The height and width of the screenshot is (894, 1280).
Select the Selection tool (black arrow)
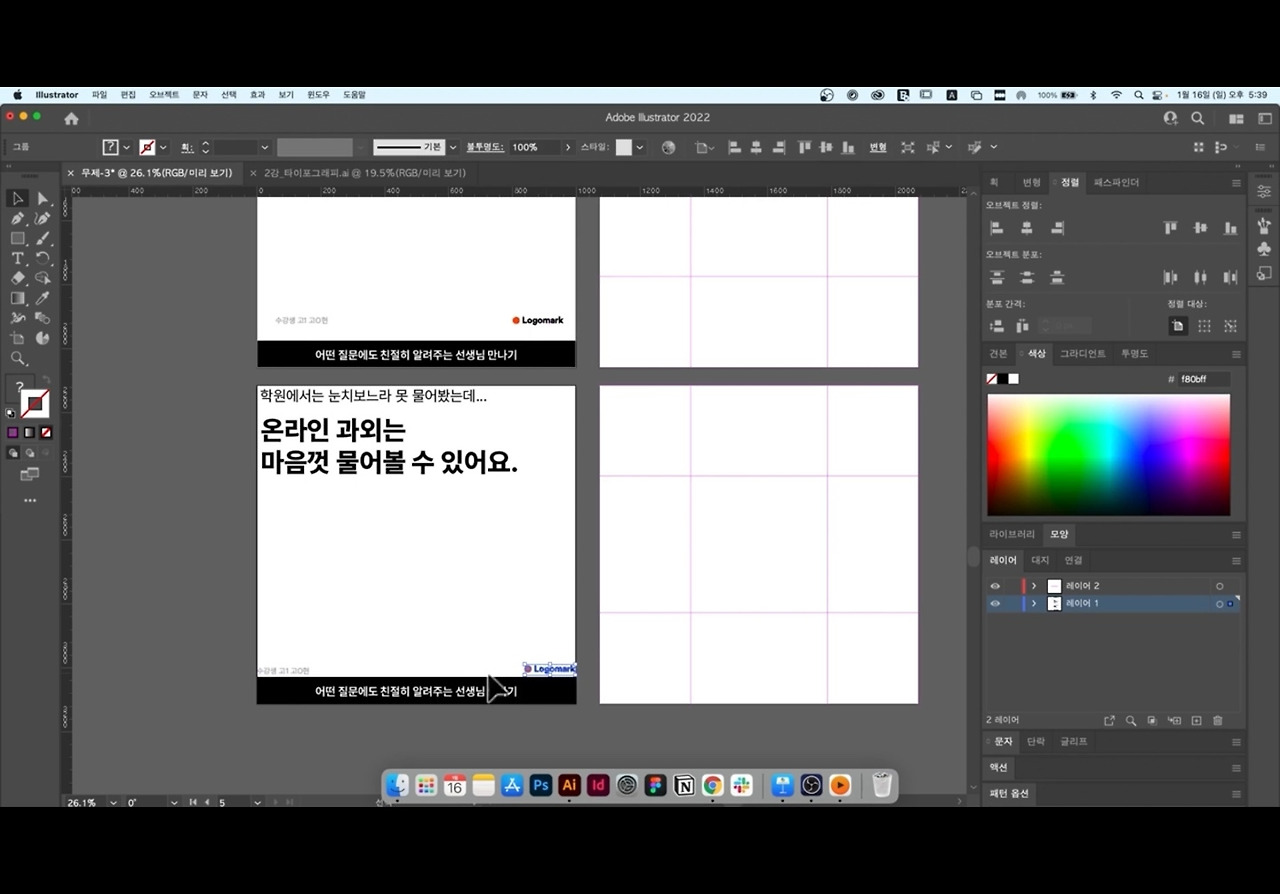[x=18, y=199]
